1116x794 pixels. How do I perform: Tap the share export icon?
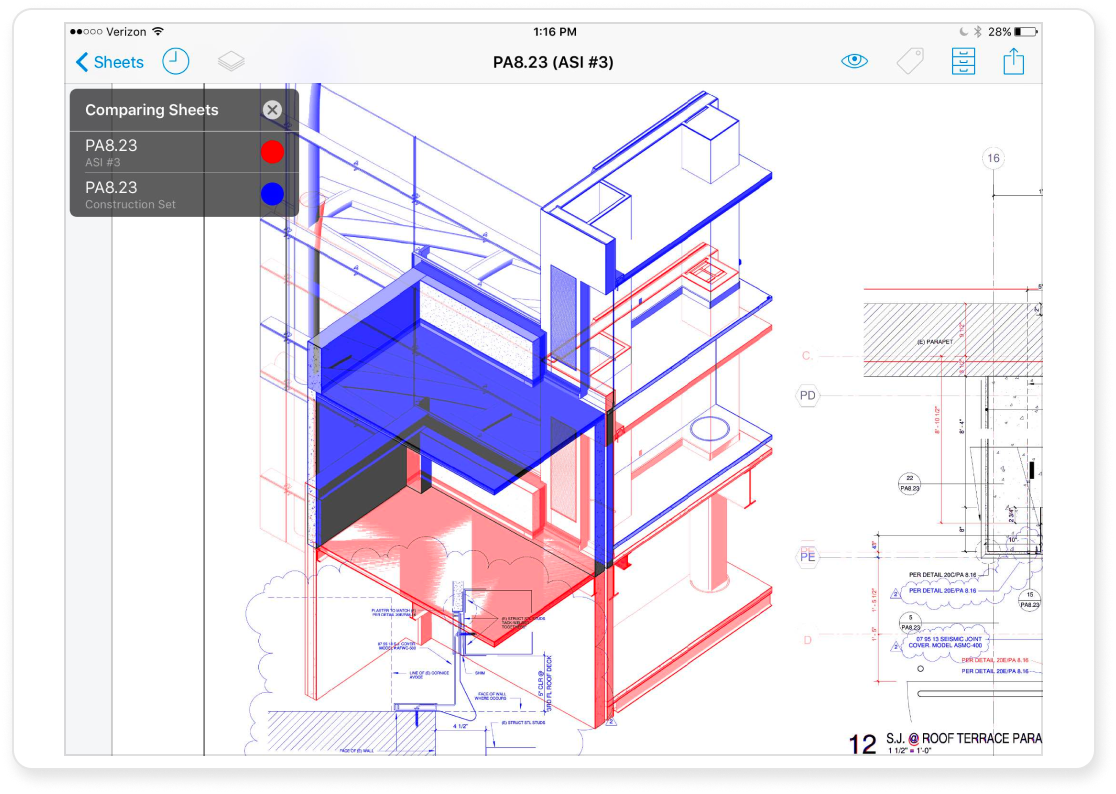[x=1014, y=61]
